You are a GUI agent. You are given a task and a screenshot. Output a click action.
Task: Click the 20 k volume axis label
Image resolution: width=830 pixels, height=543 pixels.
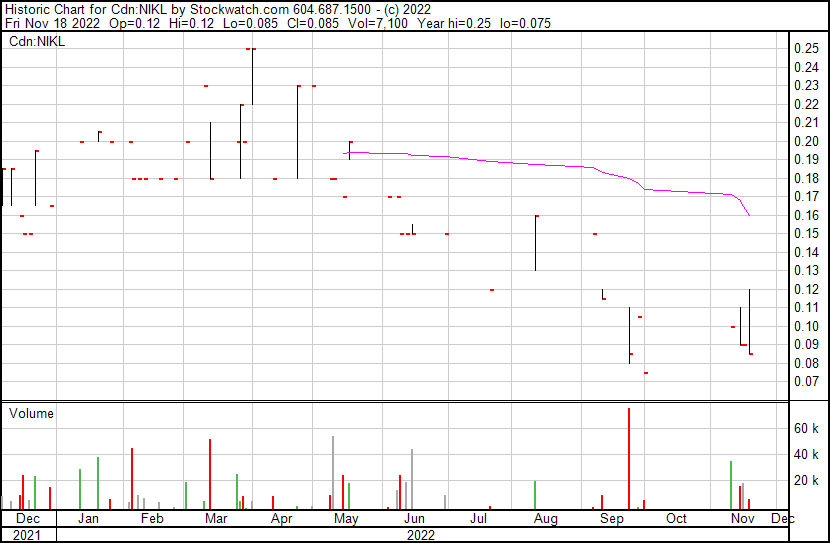[807, 480]
